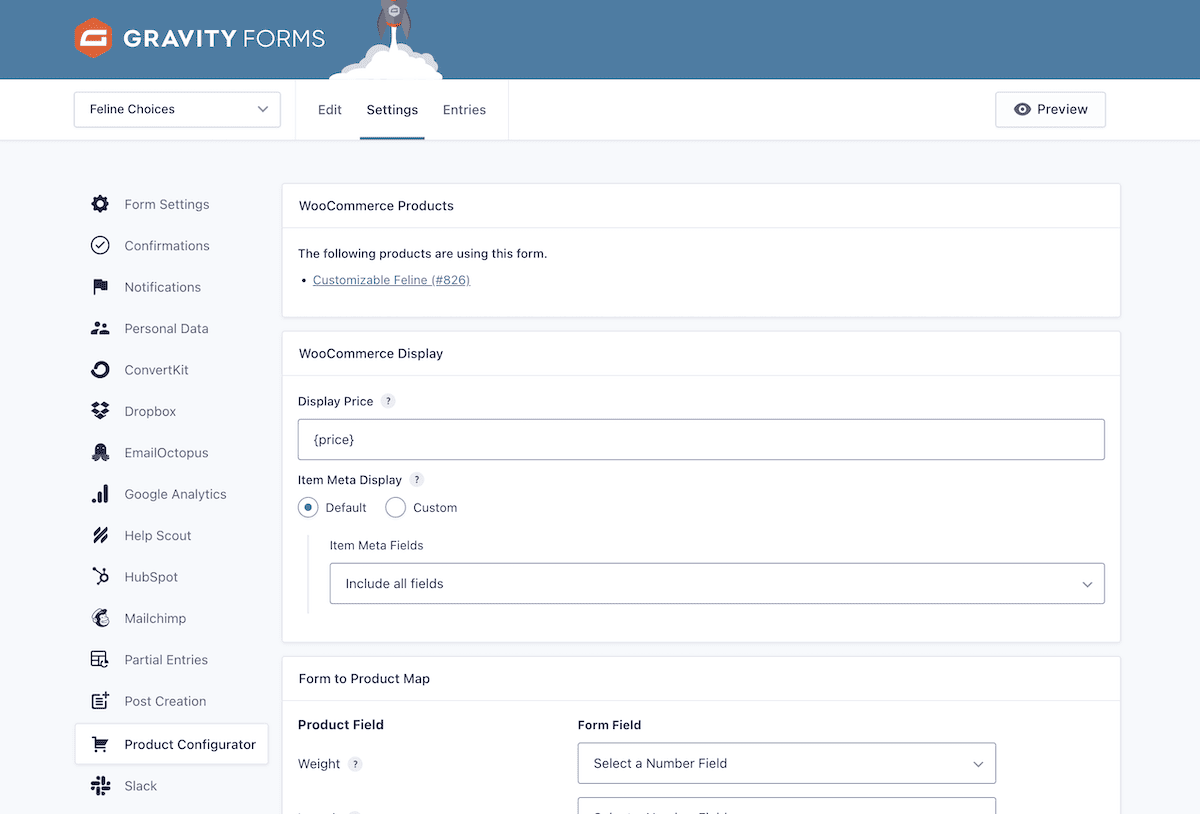Click the Notifications flag icon
1200x814 pixels.
[x=100, y=287]
